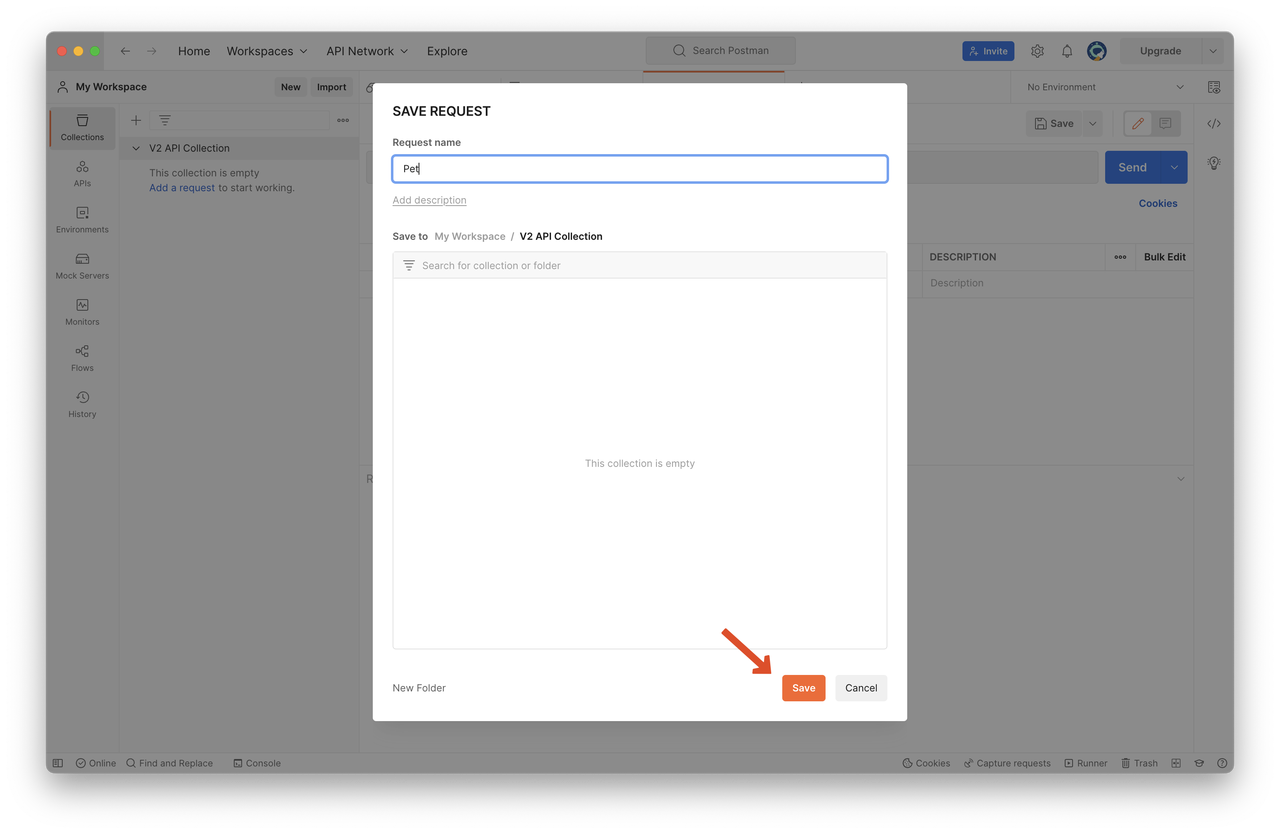Open the user avatar menu

tap(1097, 51)
